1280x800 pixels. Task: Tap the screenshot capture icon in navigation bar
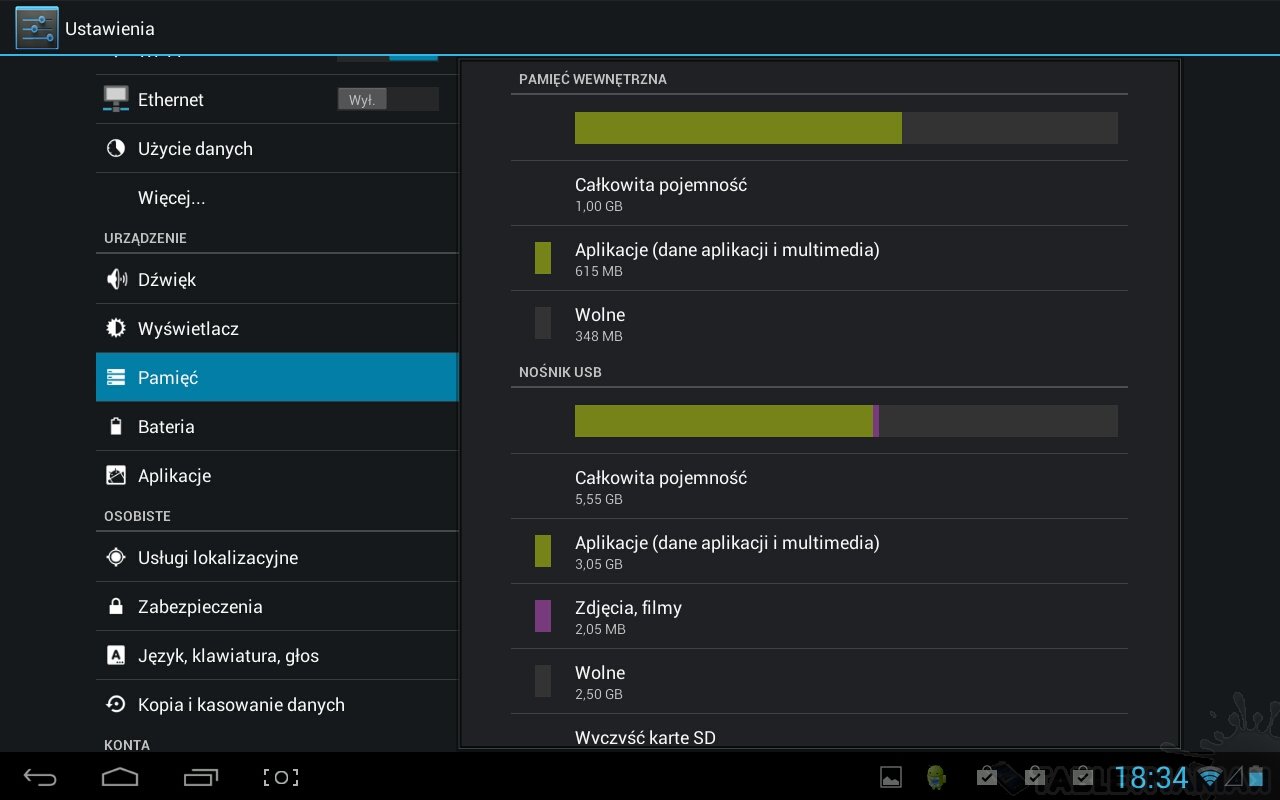[x=281, y=777]
